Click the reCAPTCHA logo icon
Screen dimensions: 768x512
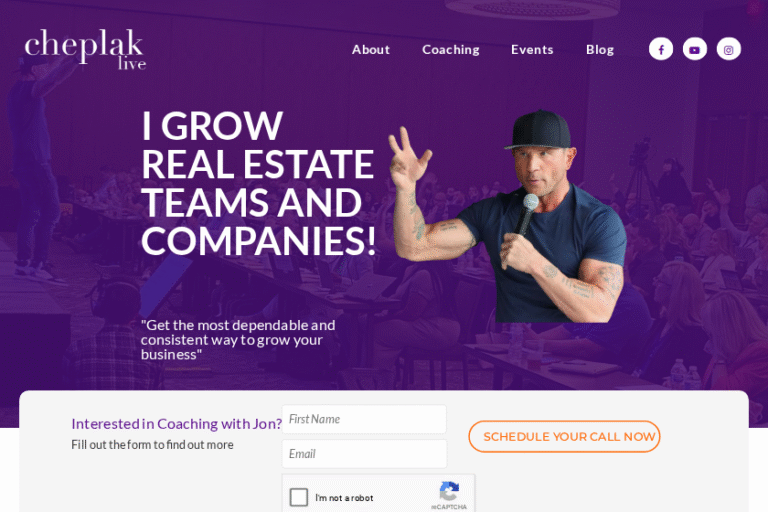(x=449, y=491)
